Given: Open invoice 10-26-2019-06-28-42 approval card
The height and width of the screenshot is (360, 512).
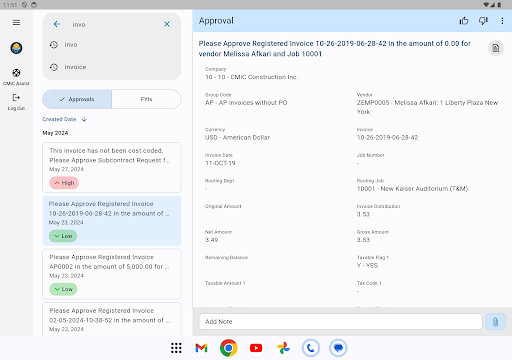Looking at the screenshot, I should (x=112, y=221).
